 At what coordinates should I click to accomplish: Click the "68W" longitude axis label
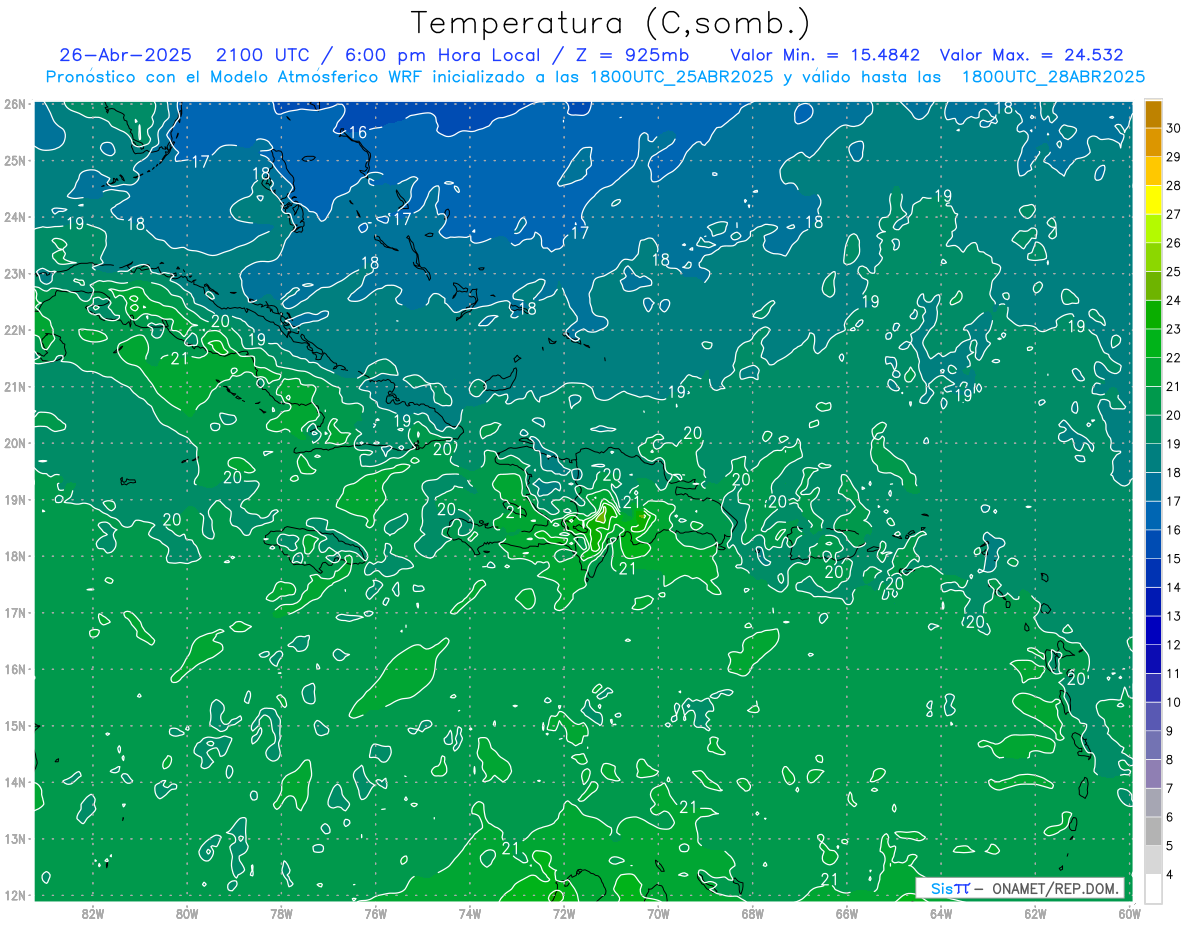pos(752,912)
